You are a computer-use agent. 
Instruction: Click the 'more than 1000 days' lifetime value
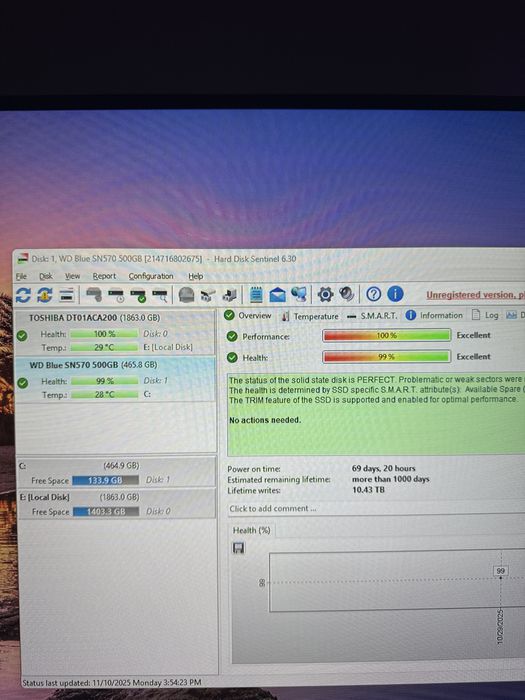391,479
